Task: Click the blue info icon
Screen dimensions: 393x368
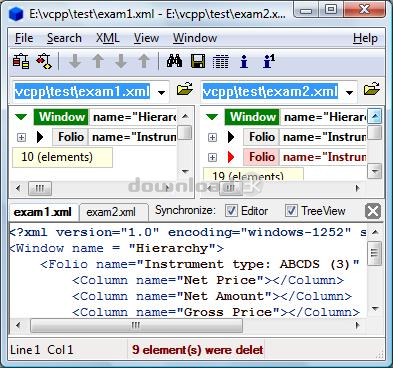Action: [244, 62]
